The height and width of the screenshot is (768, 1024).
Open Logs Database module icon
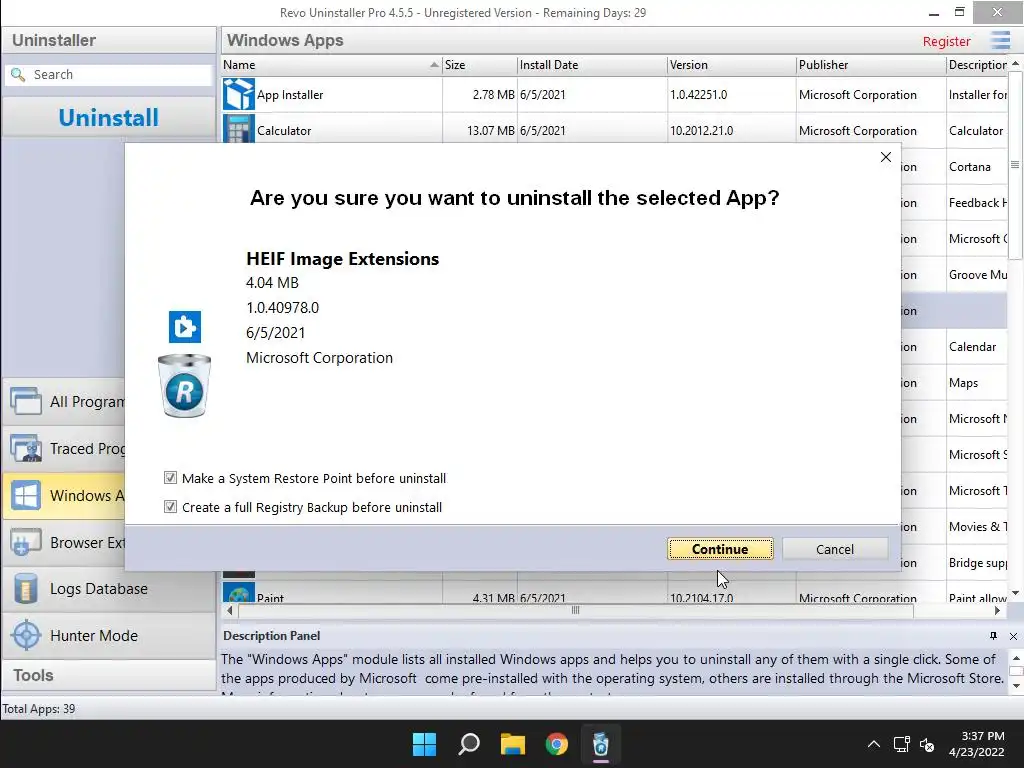click(26, 588)
